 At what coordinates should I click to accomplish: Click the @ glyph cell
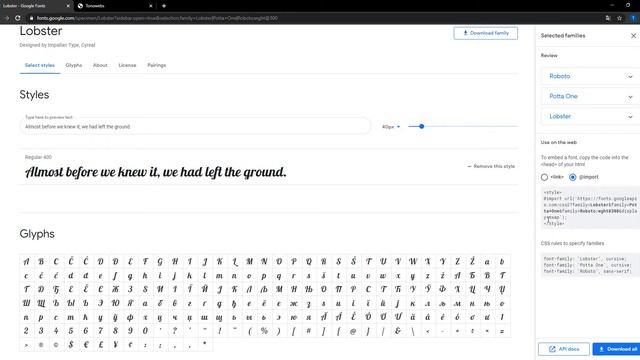[x=353, y=331]
